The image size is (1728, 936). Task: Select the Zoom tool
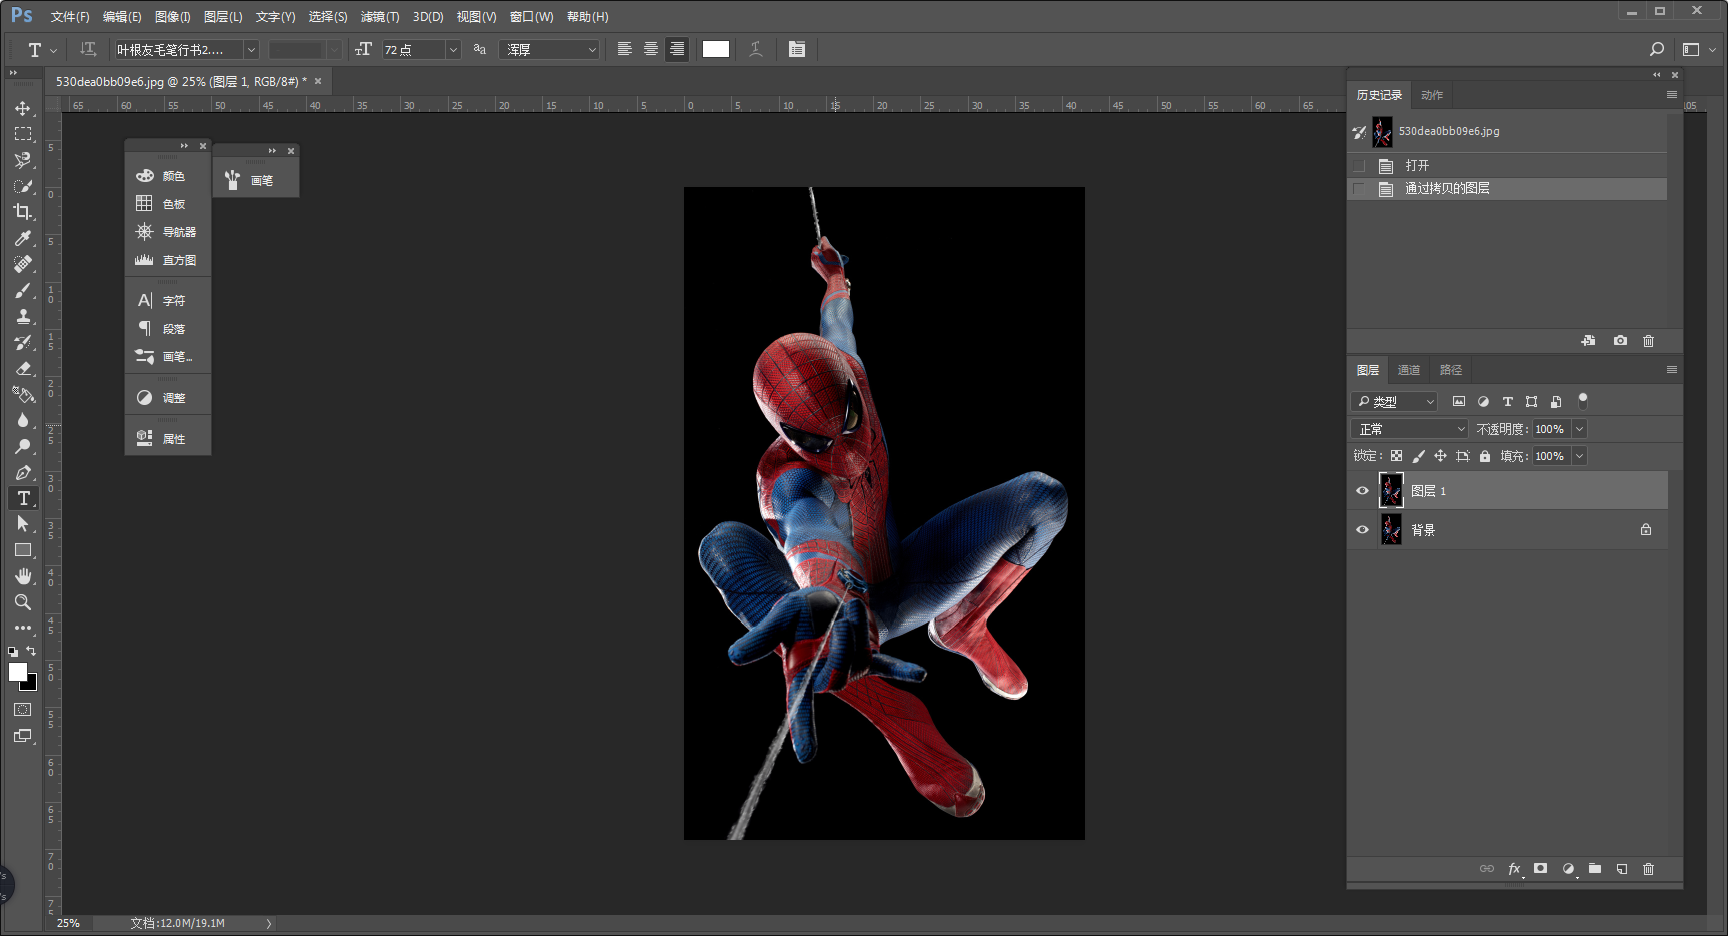pyautogui.click(x=22, y=602)
